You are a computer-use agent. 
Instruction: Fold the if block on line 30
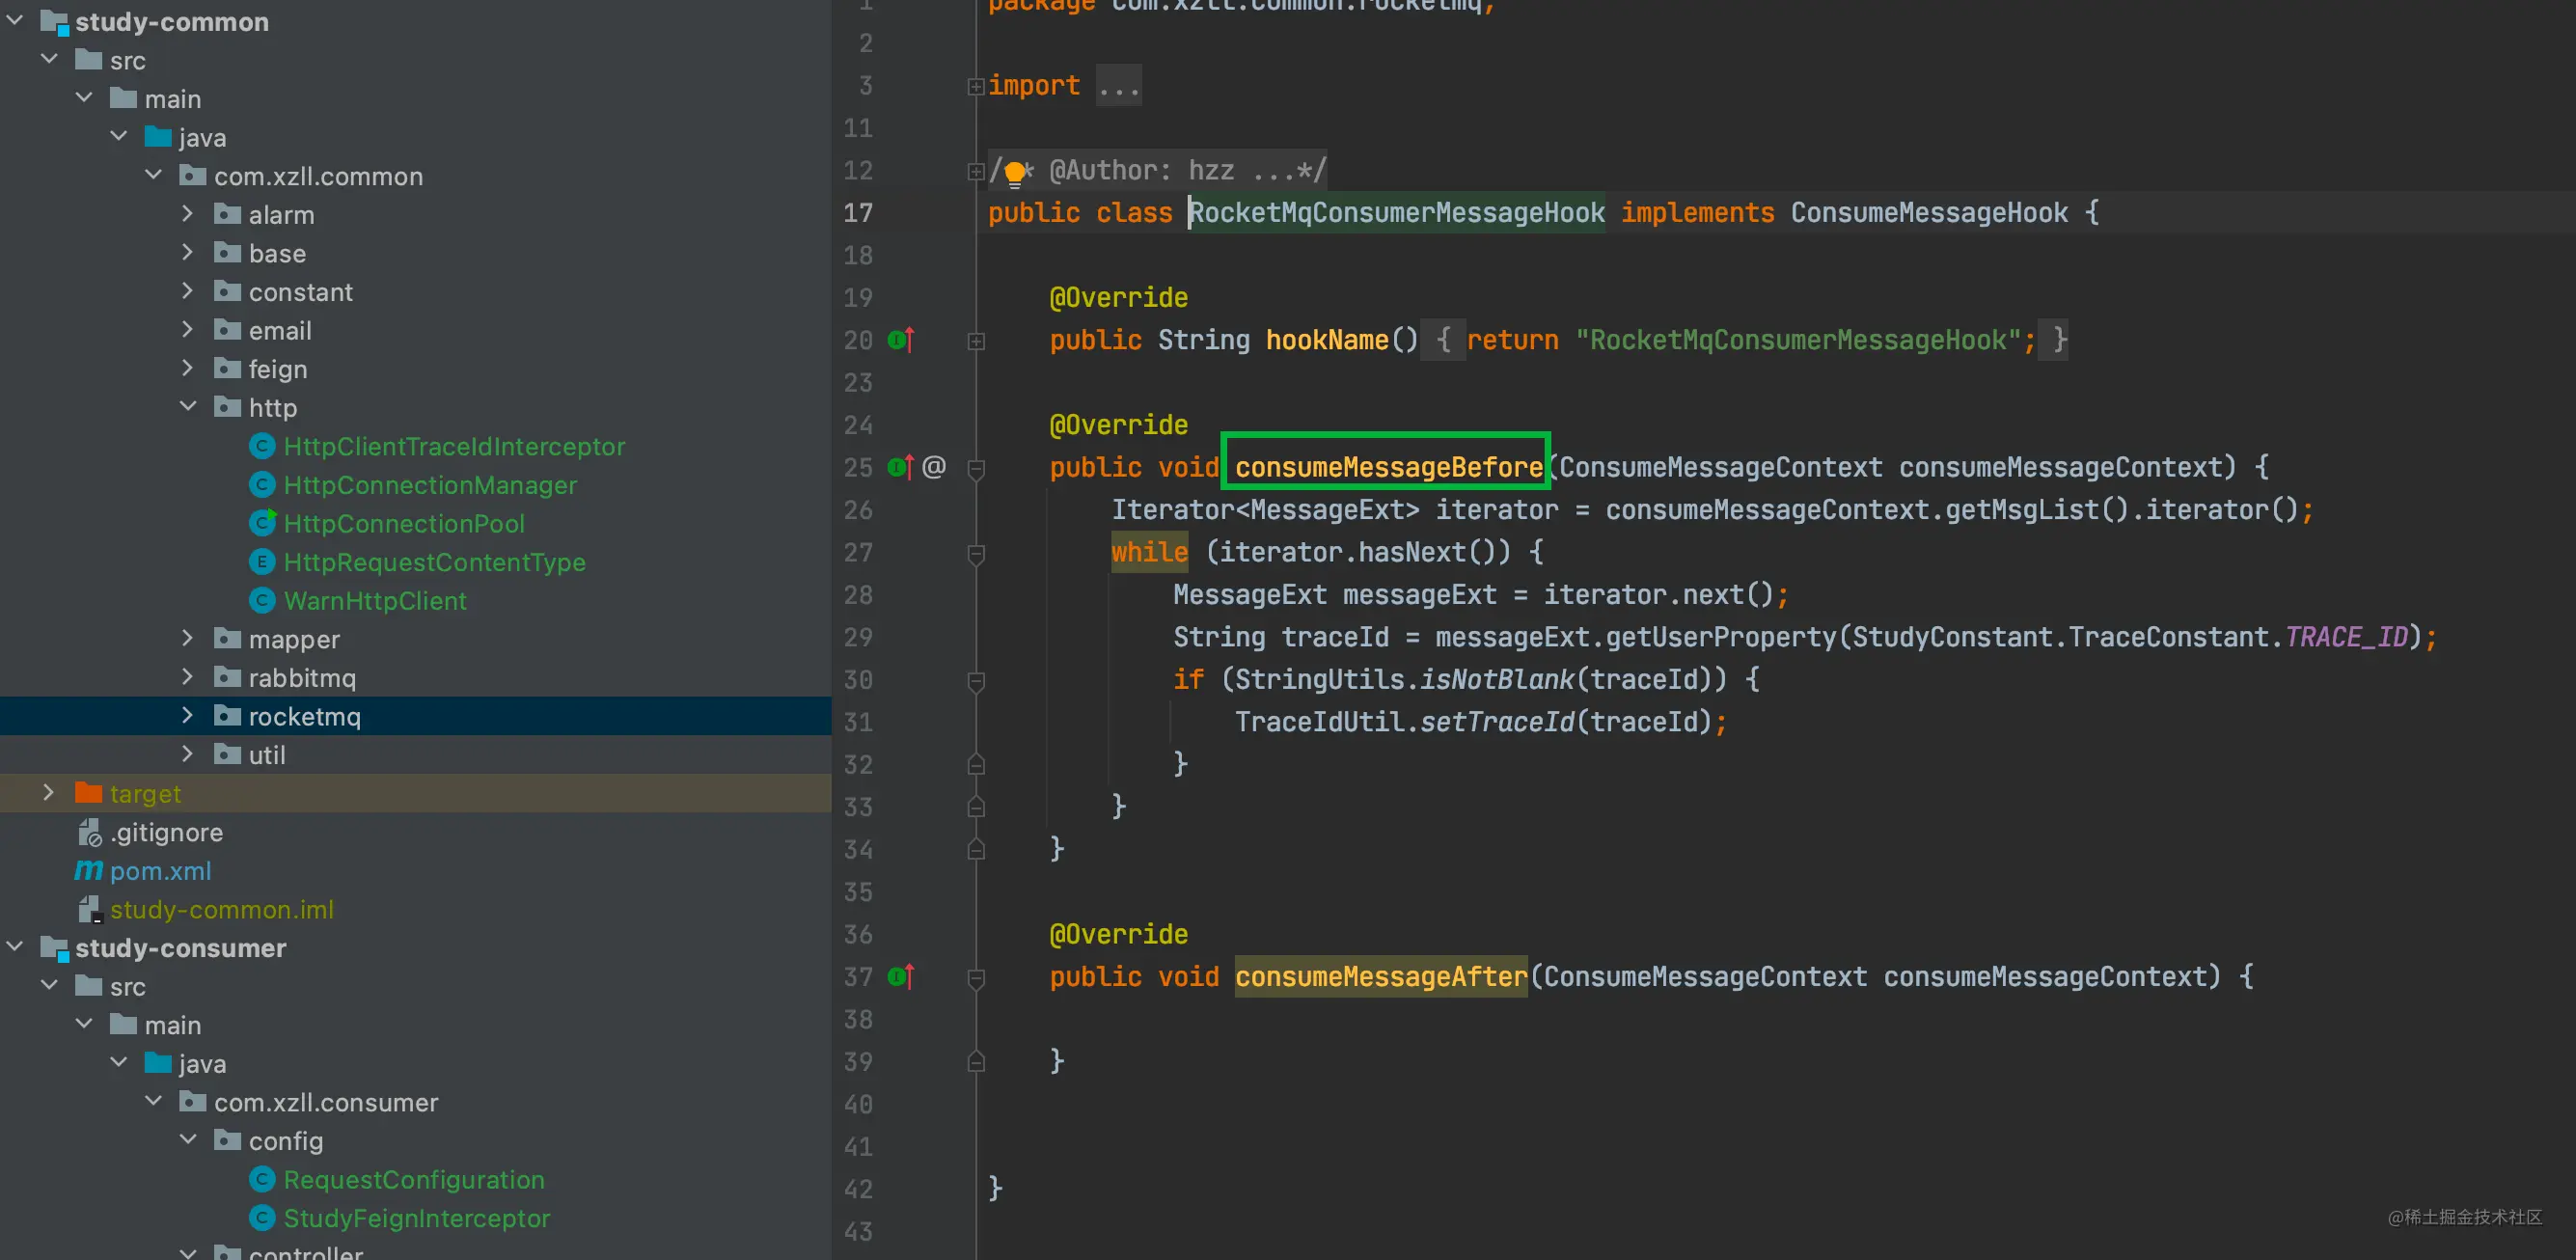pos(976,681)
